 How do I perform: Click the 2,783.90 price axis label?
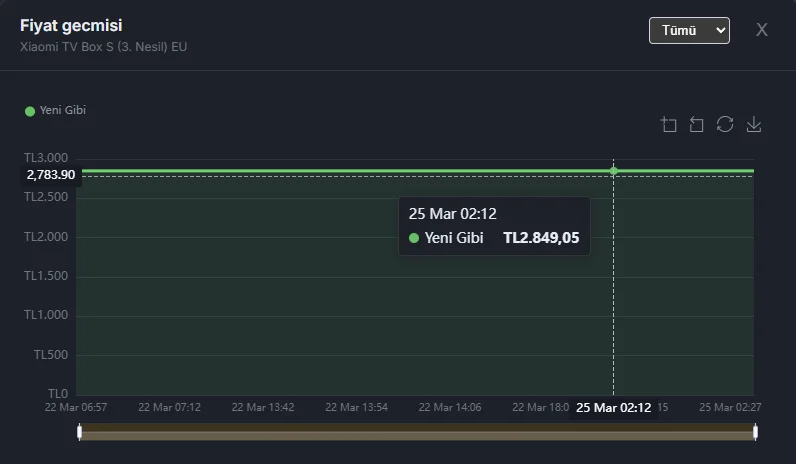pos(51,175)
